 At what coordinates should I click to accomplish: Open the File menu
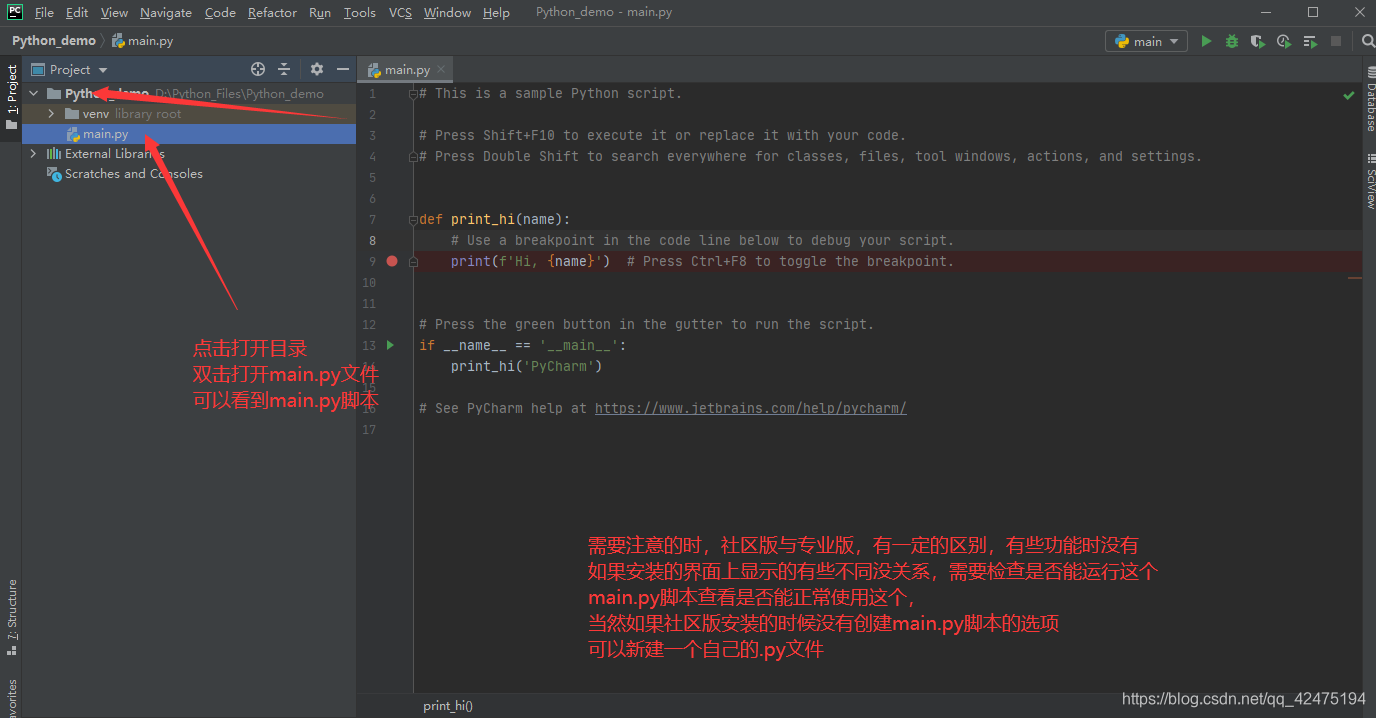point(44,12)
